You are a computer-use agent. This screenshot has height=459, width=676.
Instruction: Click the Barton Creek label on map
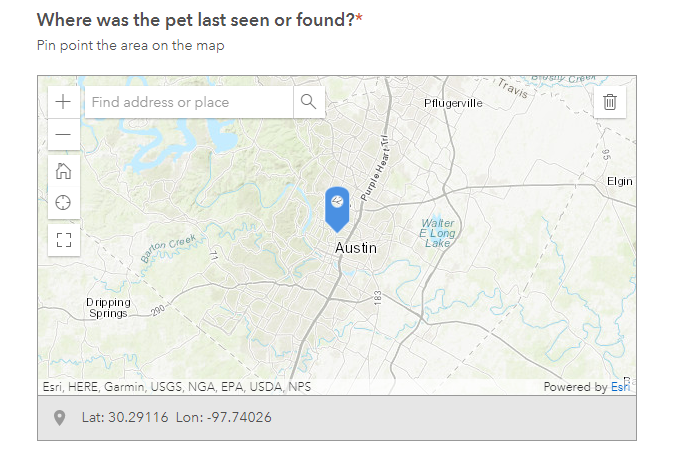pyautogui.click(x=169, y=248)
